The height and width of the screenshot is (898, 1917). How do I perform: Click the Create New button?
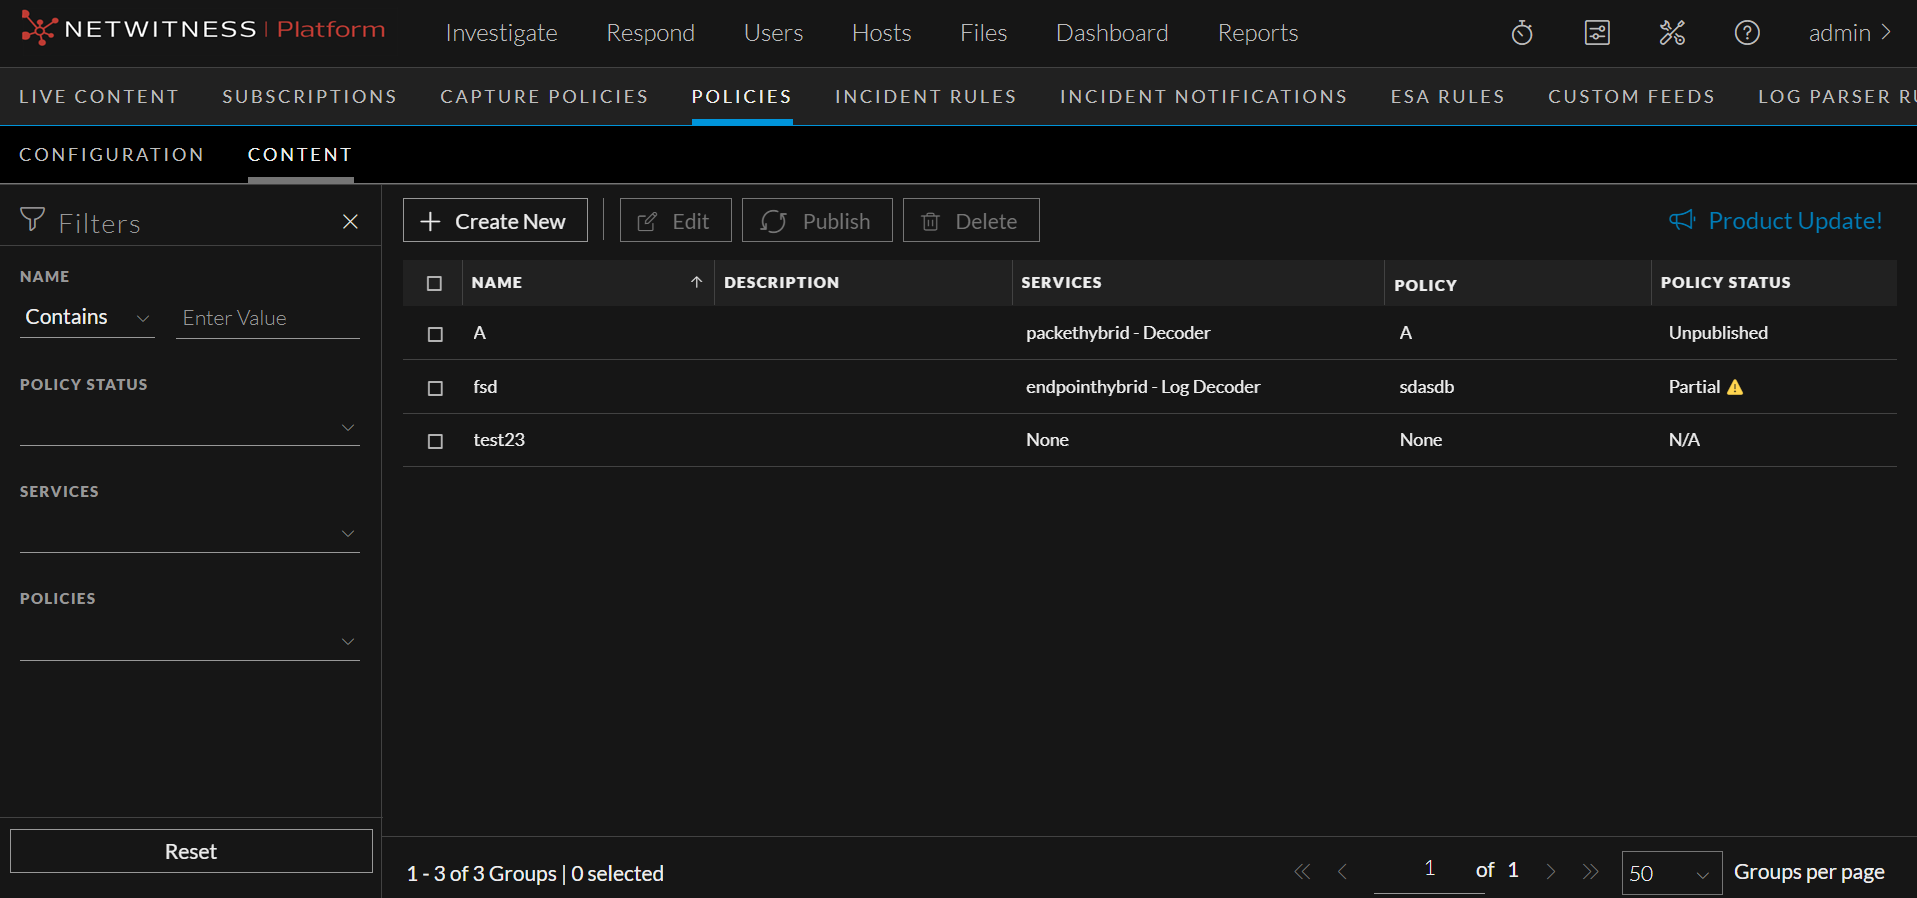tap(495, 221)
